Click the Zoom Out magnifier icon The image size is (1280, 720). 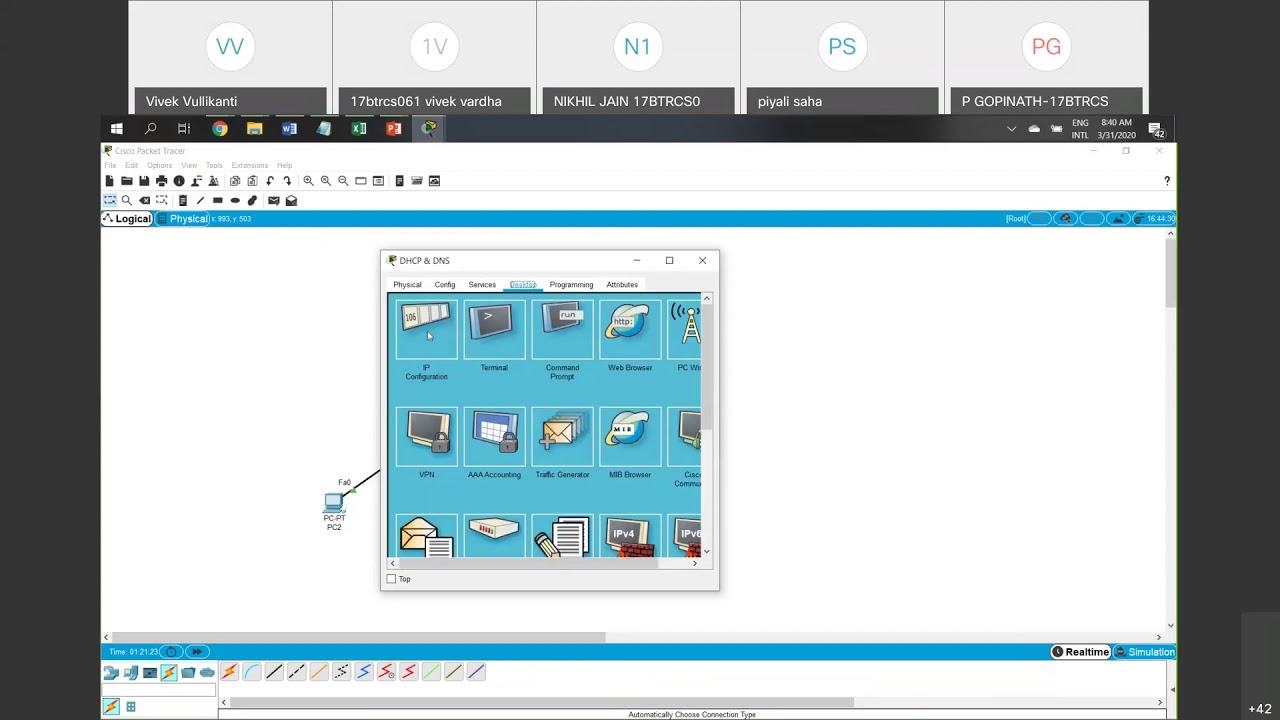click(343, 181)
